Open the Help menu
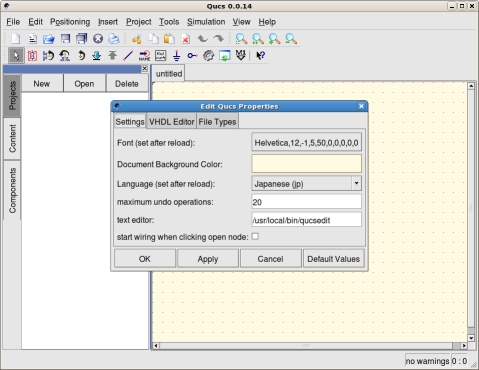Screen dimensions: 479x370 pos(267,22)
